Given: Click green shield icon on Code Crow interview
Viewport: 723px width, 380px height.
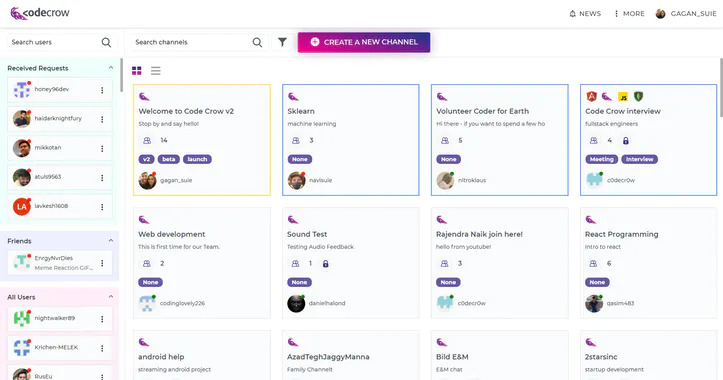Looking at the screenshot, I should (x=638, y=96).
